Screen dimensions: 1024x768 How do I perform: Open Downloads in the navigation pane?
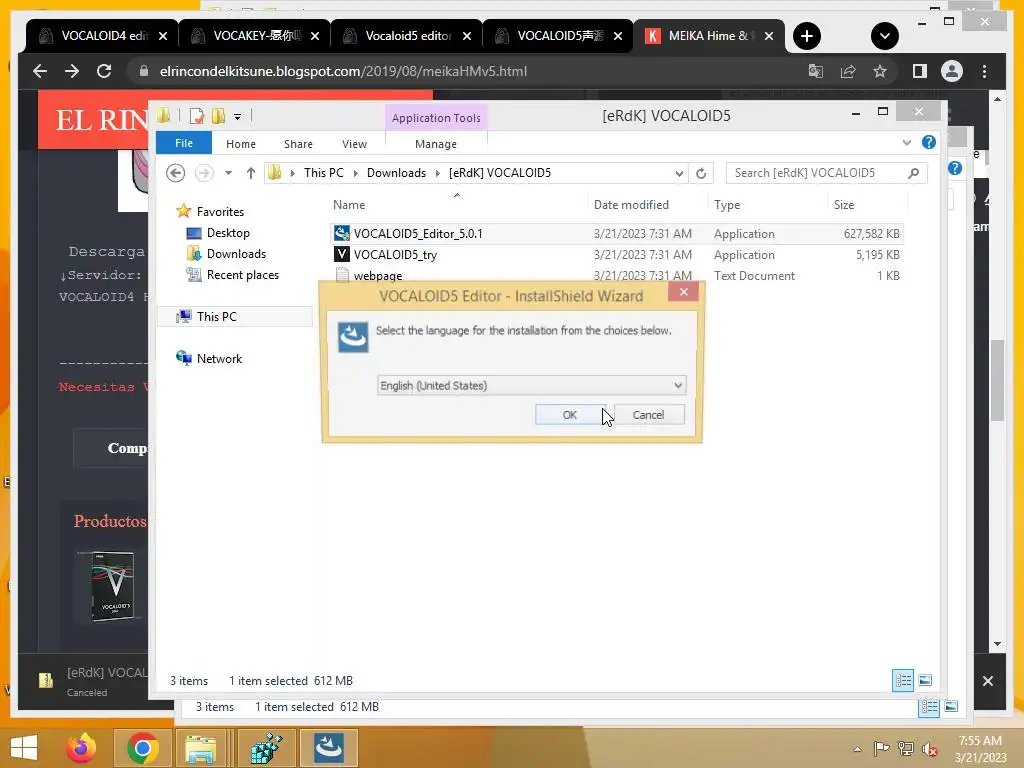236,253
